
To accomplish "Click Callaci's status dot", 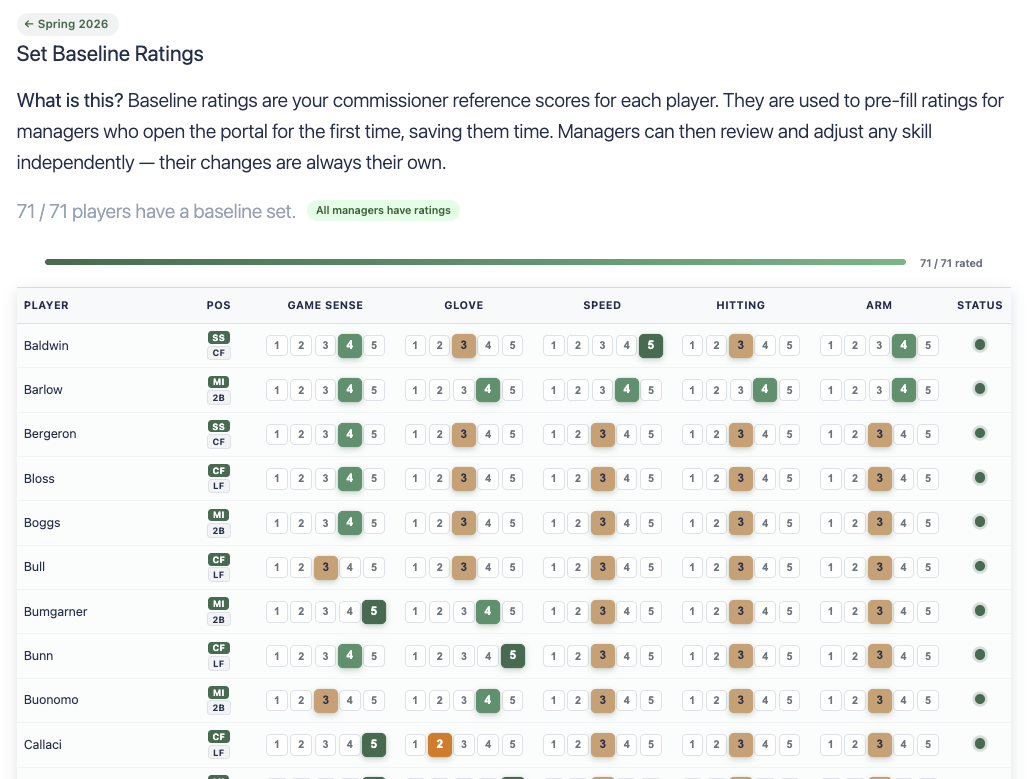I will pos(980,744).
